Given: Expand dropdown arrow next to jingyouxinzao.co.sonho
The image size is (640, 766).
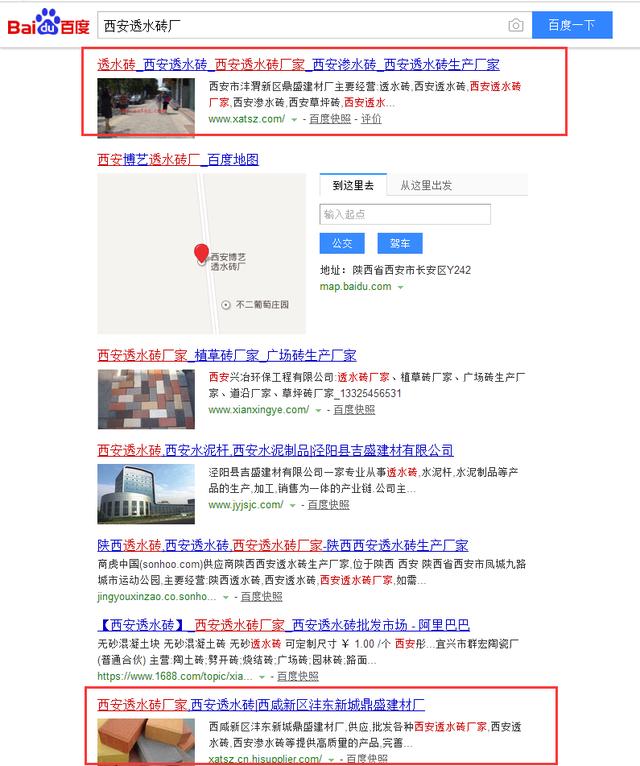Looking at the screenshot, I should 226,597.
